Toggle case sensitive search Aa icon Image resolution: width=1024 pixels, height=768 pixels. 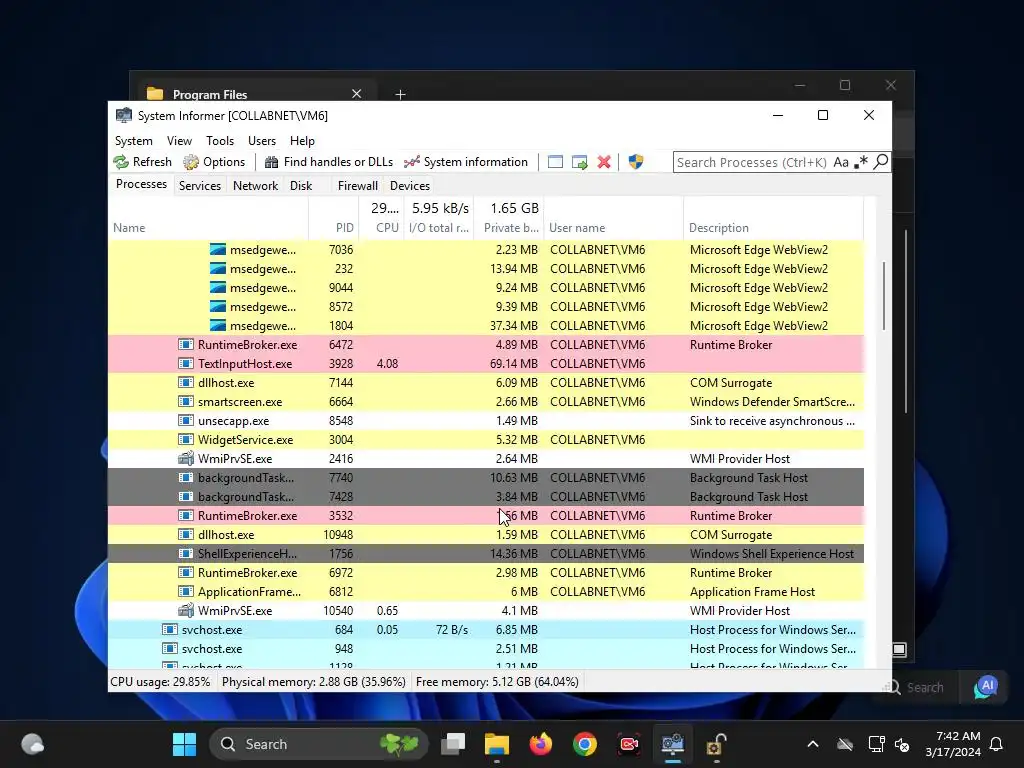(841, 162)
